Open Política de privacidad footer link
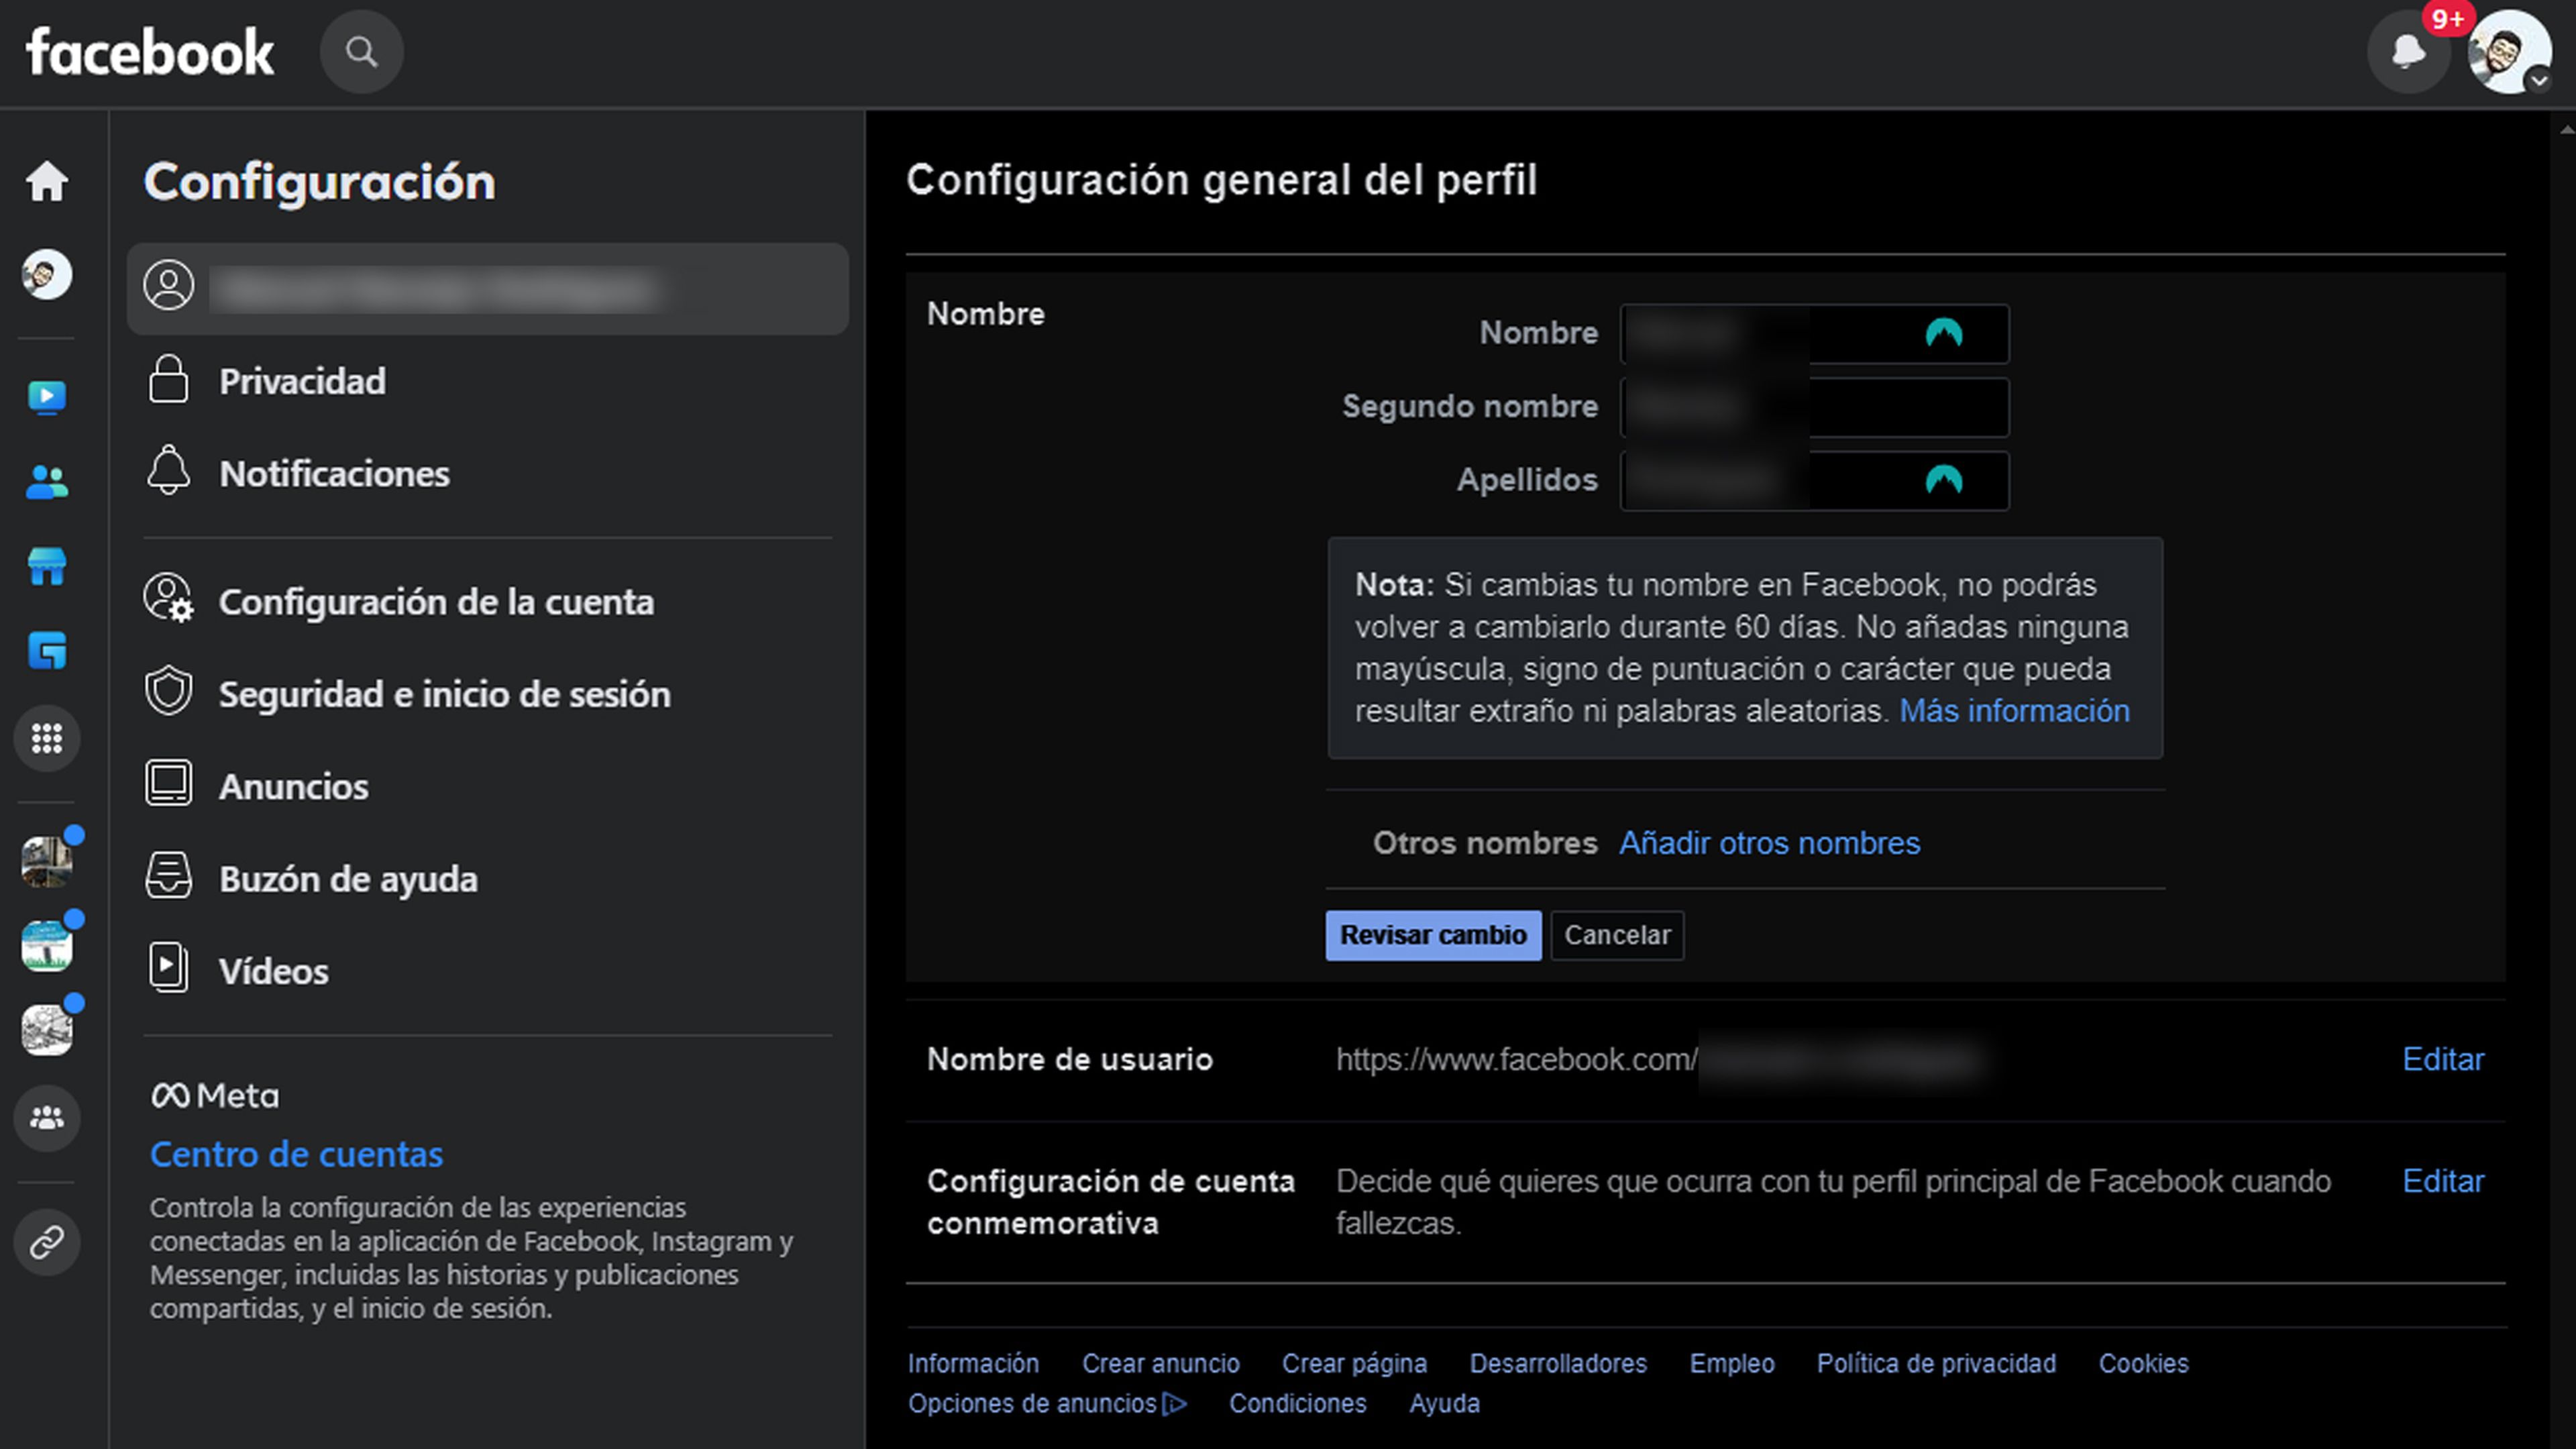The image size is (2576, 1449). [1936, 1363]
